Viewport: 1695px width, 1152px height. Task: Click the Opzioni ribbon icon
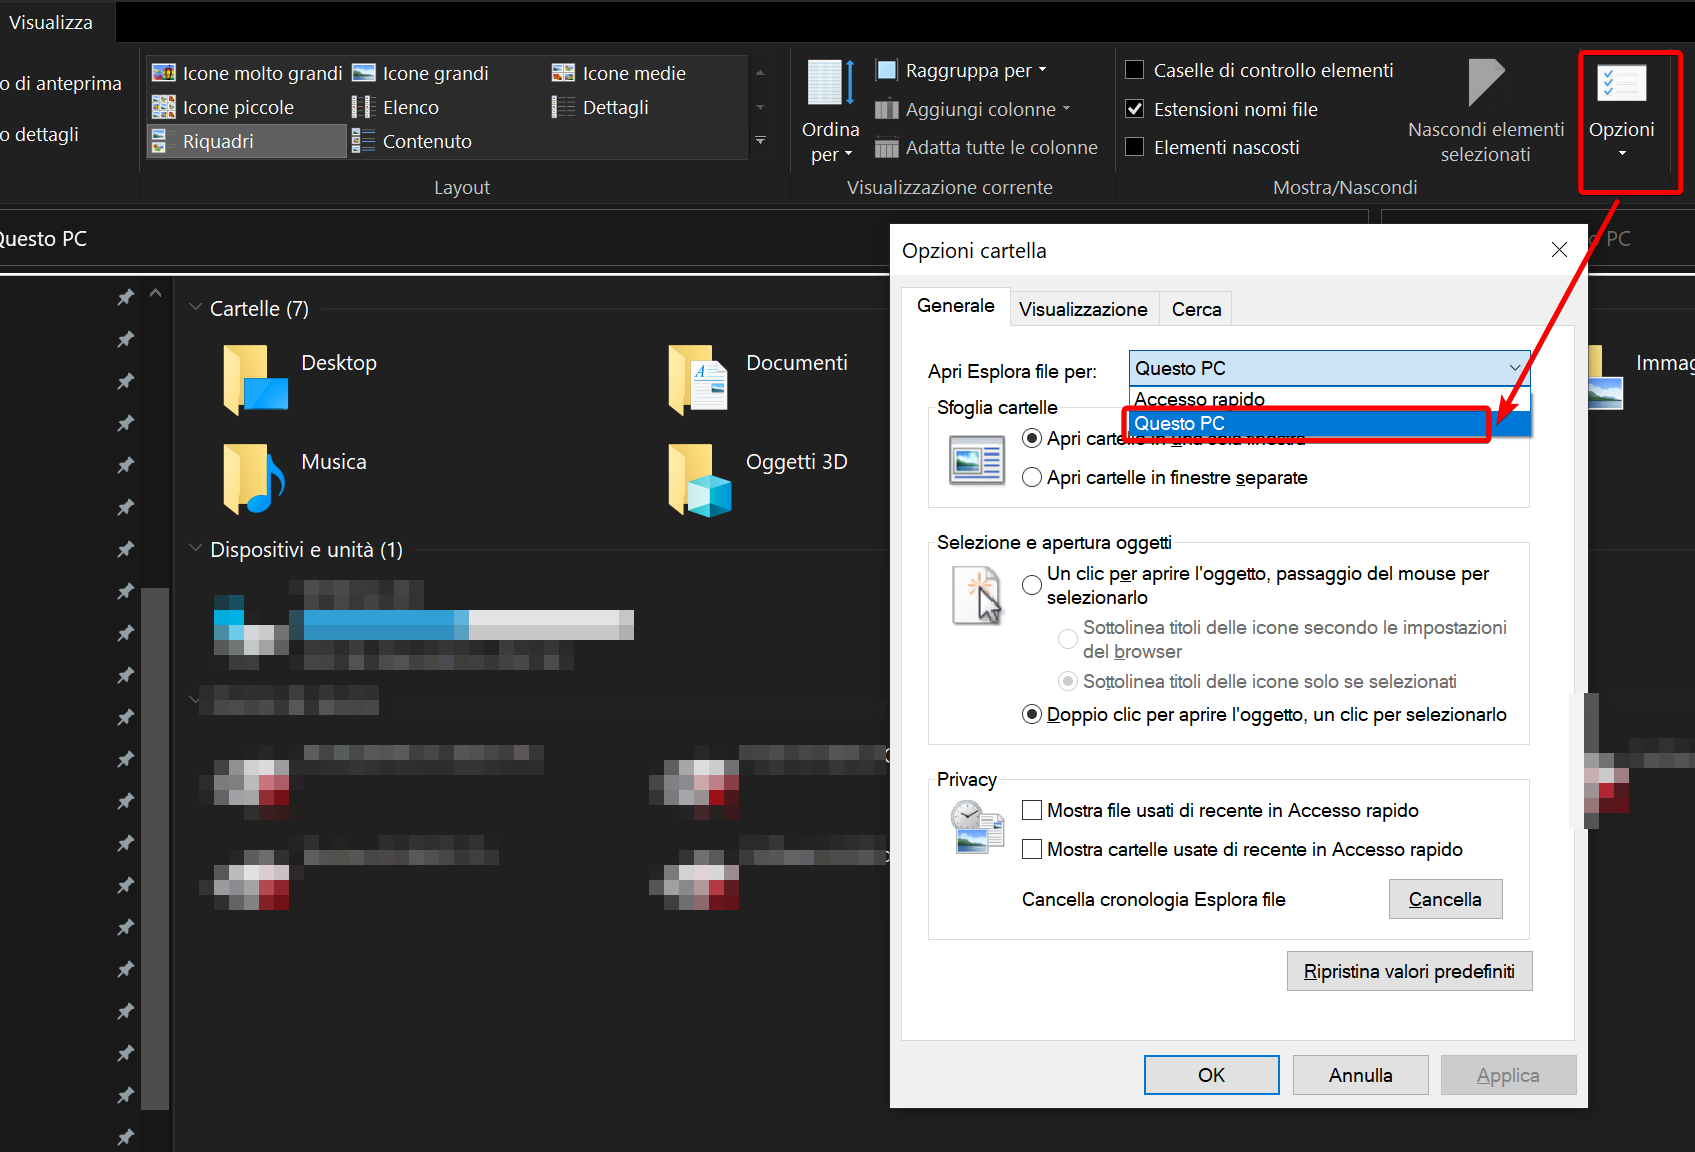1621,84
